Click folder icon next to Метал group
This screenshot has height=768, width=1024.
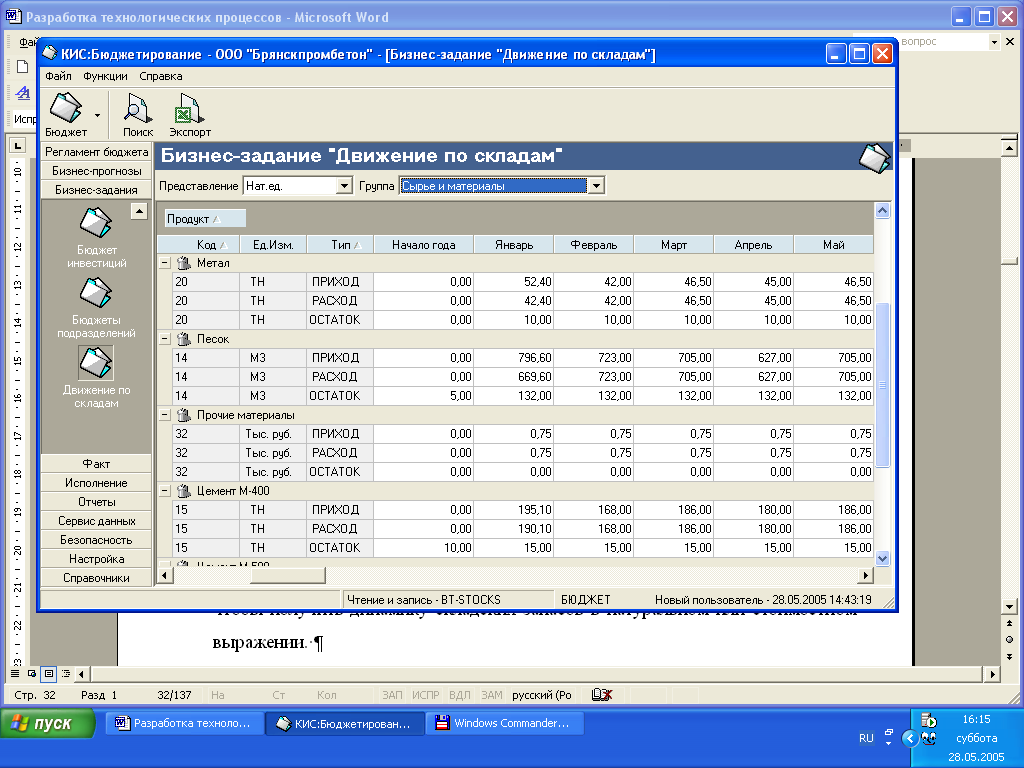coord(184,263)
